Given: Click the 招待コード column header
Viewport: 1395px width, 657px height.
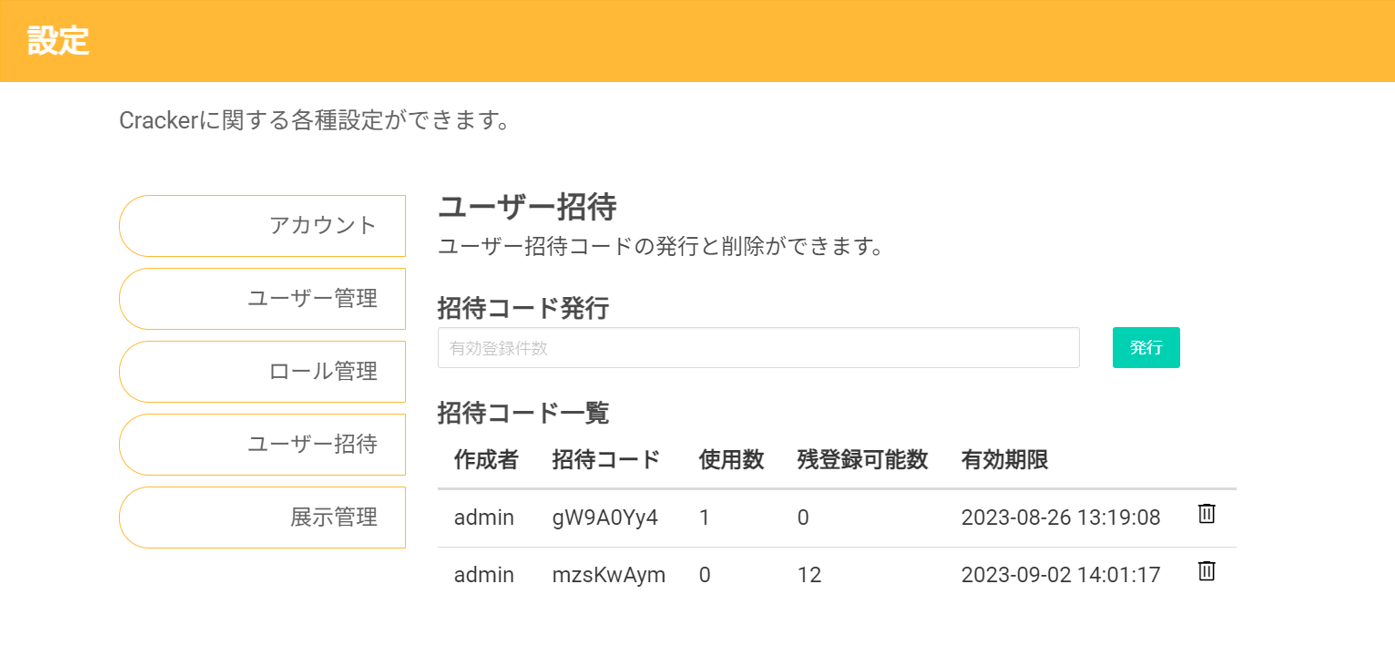Looking at the screenshot, I should click(606, 460).
